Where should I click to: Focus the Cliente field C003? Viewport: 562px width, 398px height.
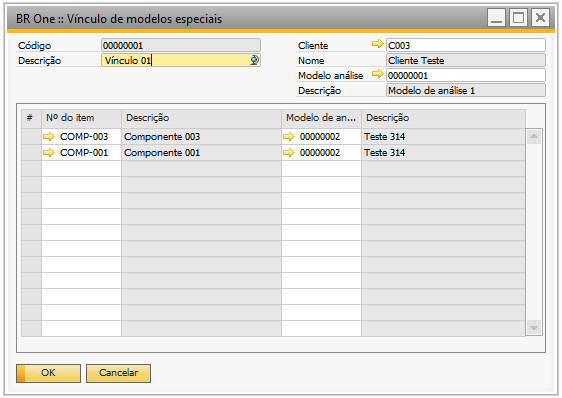point(466,46)
